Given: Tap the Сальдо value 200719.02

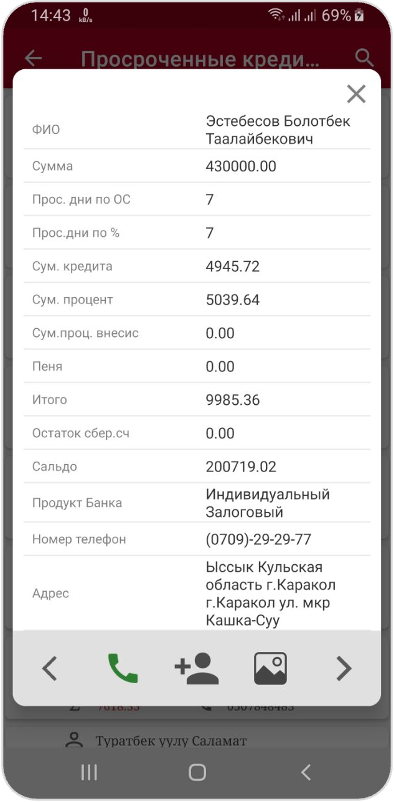Looking at the screenshot, I should (x=241, y=466).
